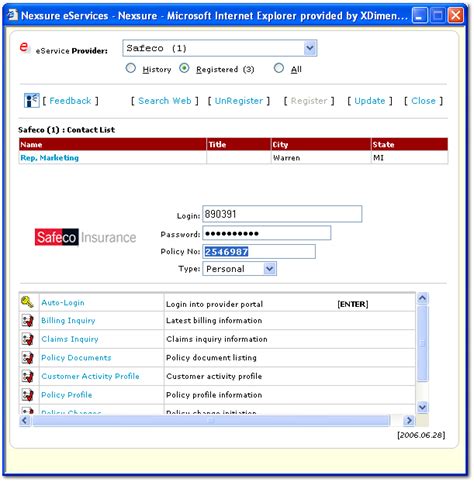Click the Safeco Insurance logo

point(85,237)
